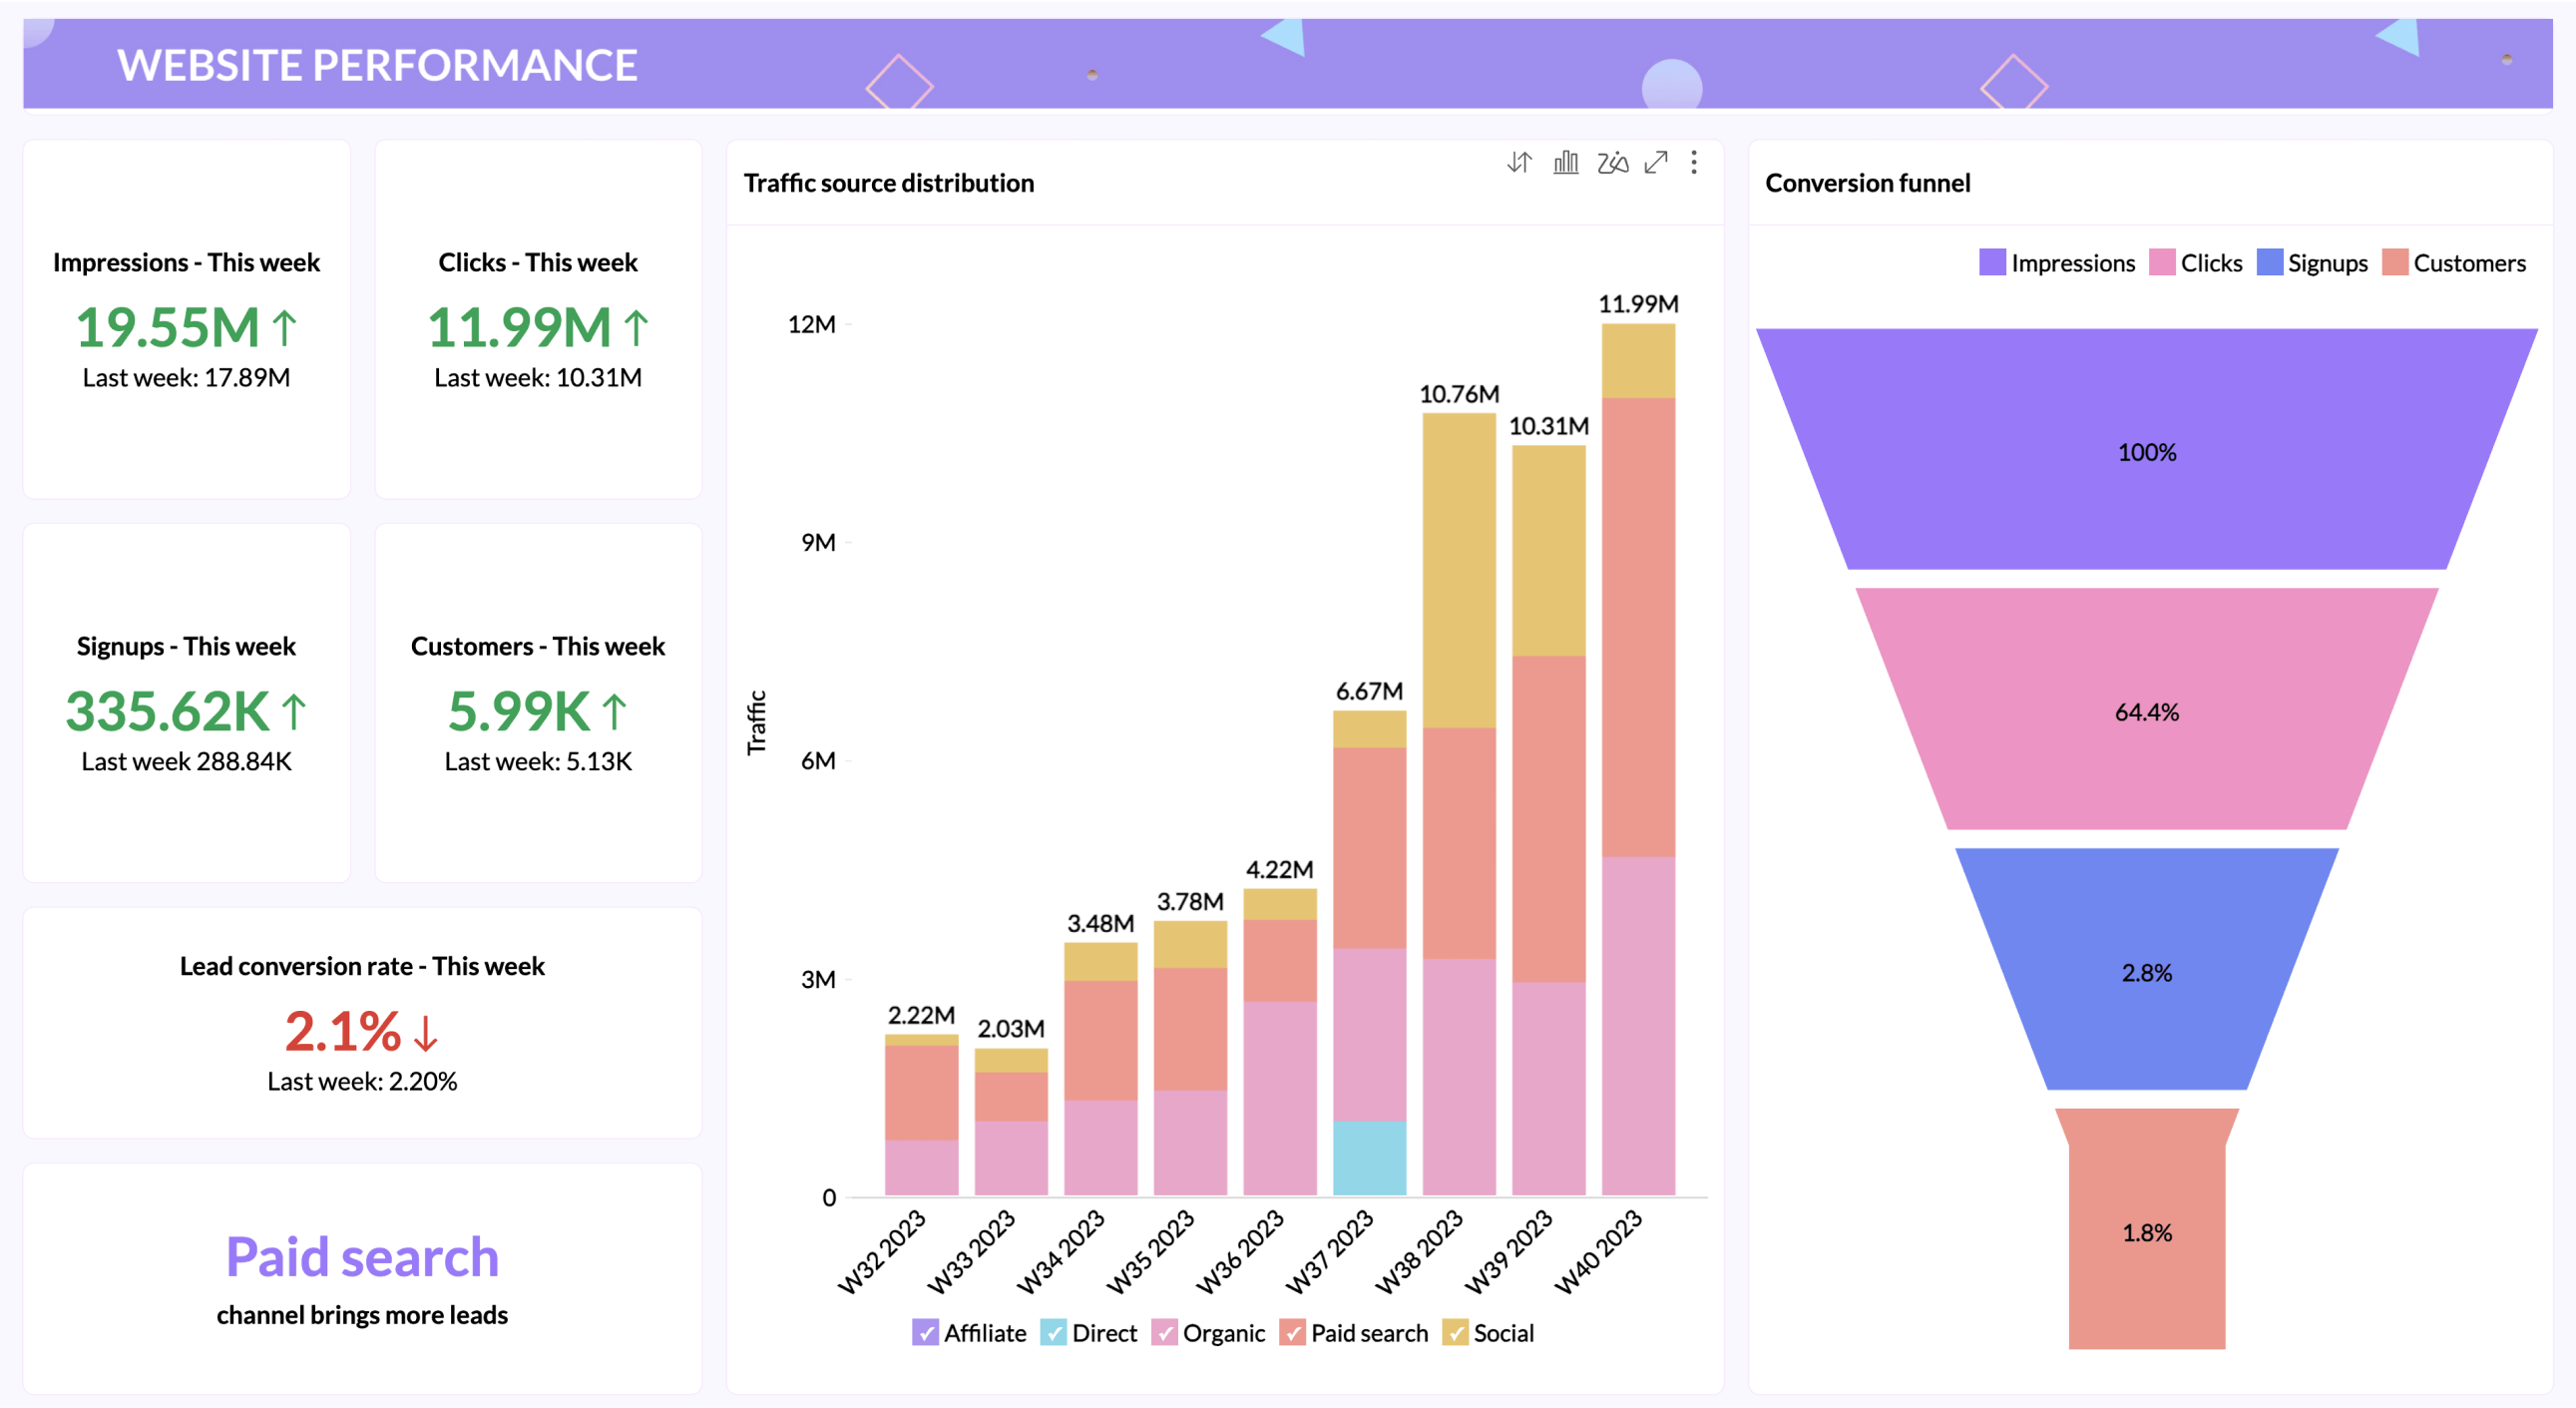Click the sort icon in Traffic chart toolbar
Viewport: 2576px width, 1408px height.
1519,162
